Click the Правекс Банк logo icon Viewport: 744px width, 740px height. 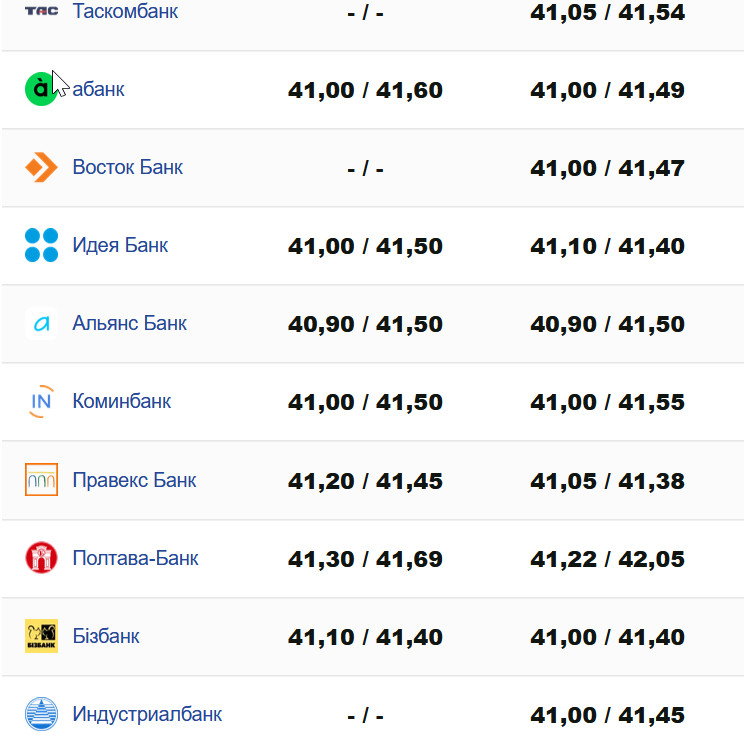[41, 480]
